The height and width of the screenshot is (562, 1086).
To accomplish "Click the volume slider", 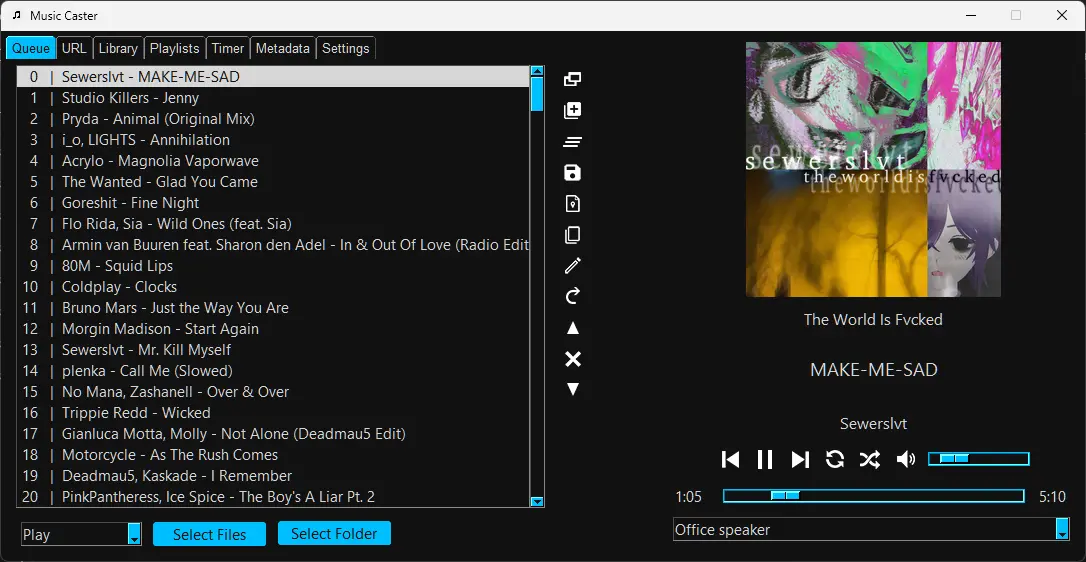I will [x=979, y=459].
